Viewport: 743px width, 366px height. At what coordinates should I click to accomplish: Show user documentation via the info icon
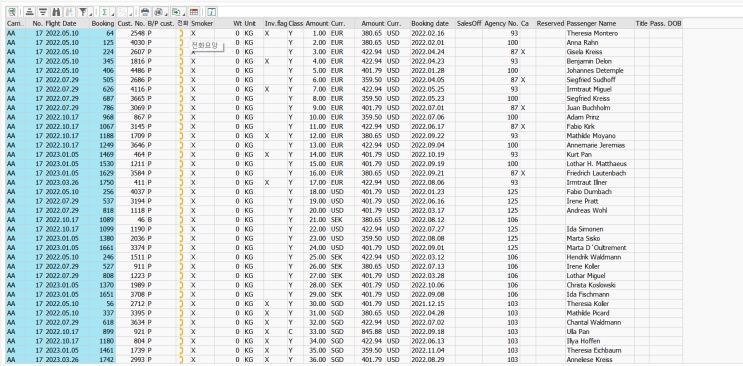[x=211, y=12]
